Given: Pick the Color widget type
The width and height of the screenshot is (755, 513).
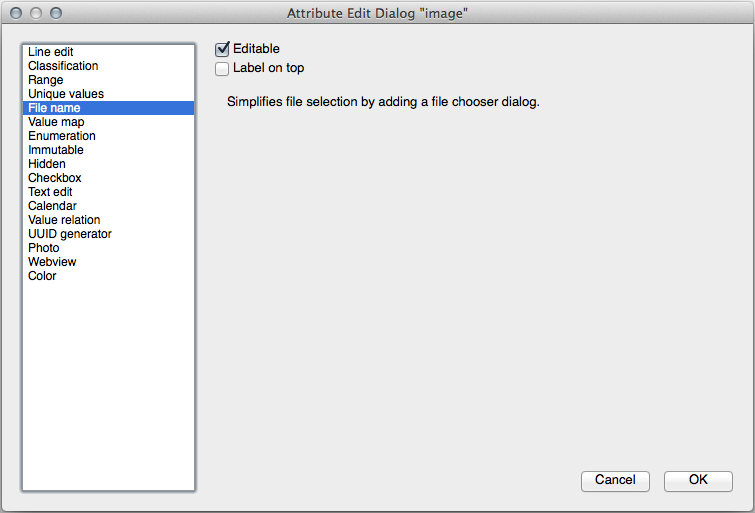Looking at the screenshot, I should tap(42, 276).
